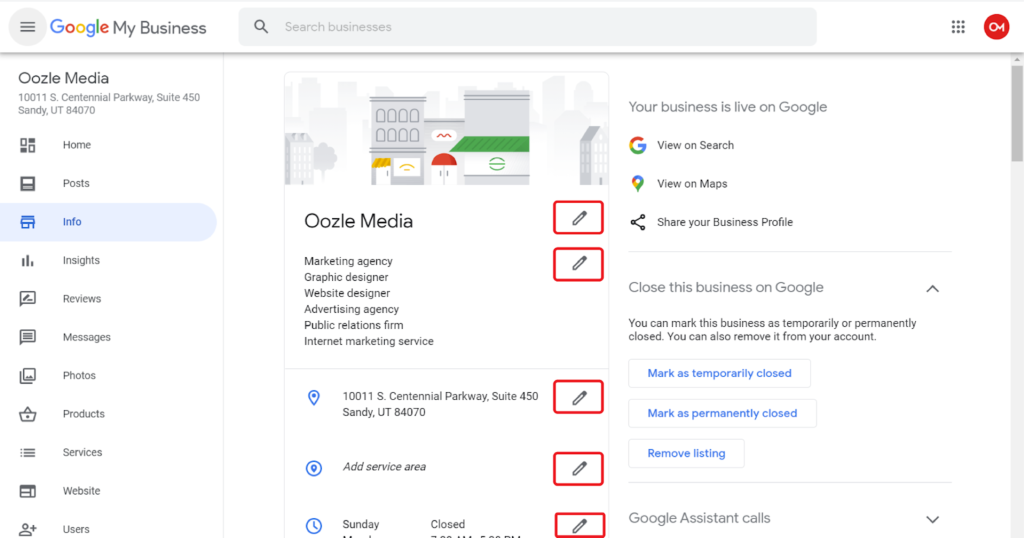Click View on Search link
The image size is (1024, 538).
click(696, 145)
